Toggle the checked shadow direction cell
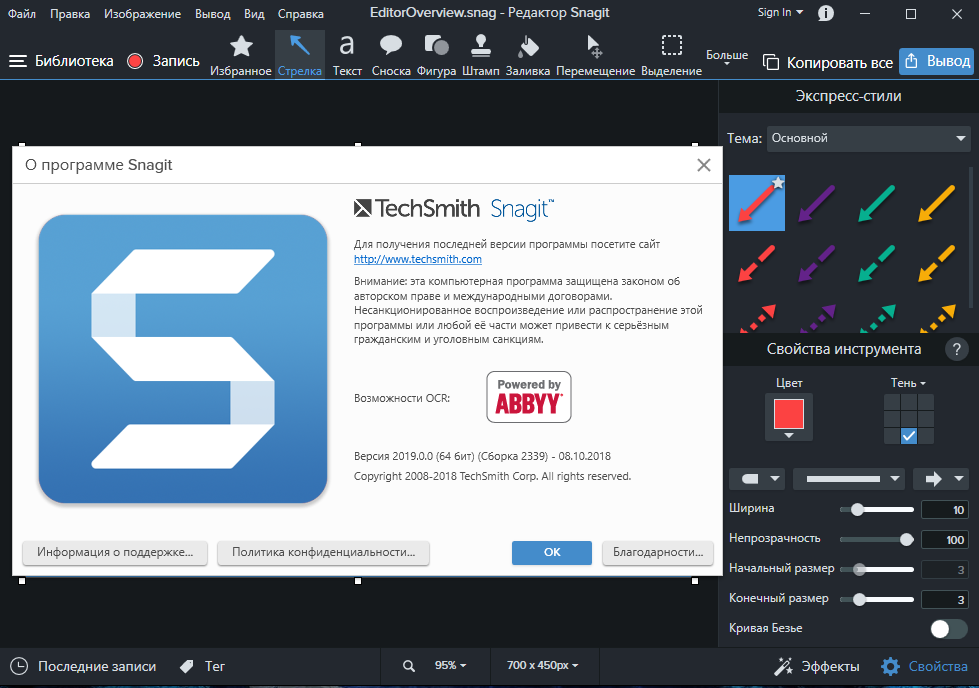 coord(909,436)
